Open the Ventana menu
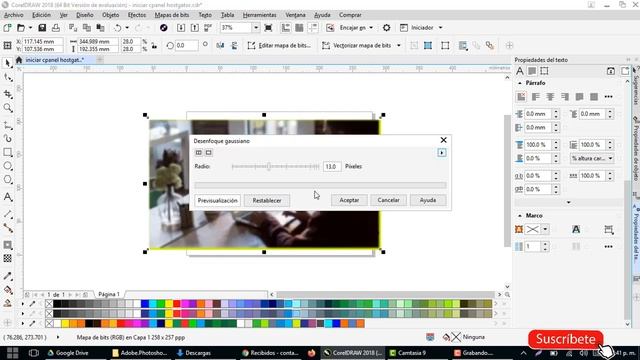Image resolution: width=640 pixels, height=360 pixels. click(x=295, y=15)
